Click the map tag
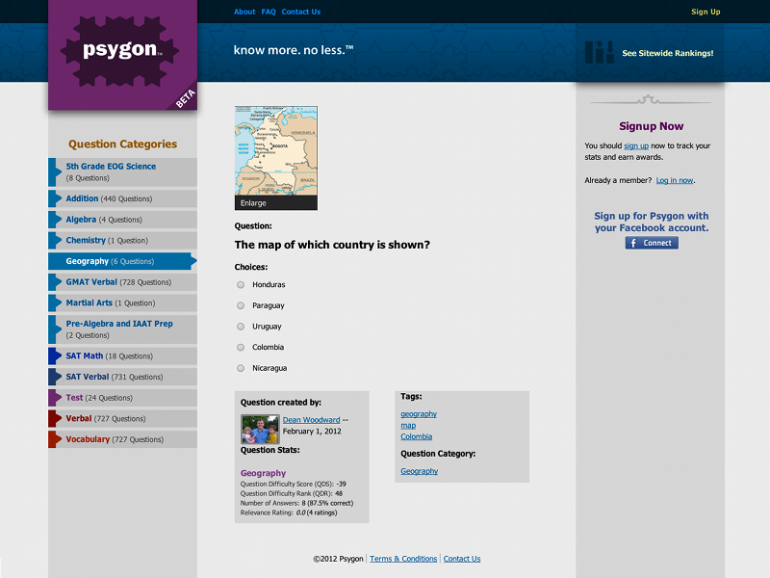 [x=408, y=426]
